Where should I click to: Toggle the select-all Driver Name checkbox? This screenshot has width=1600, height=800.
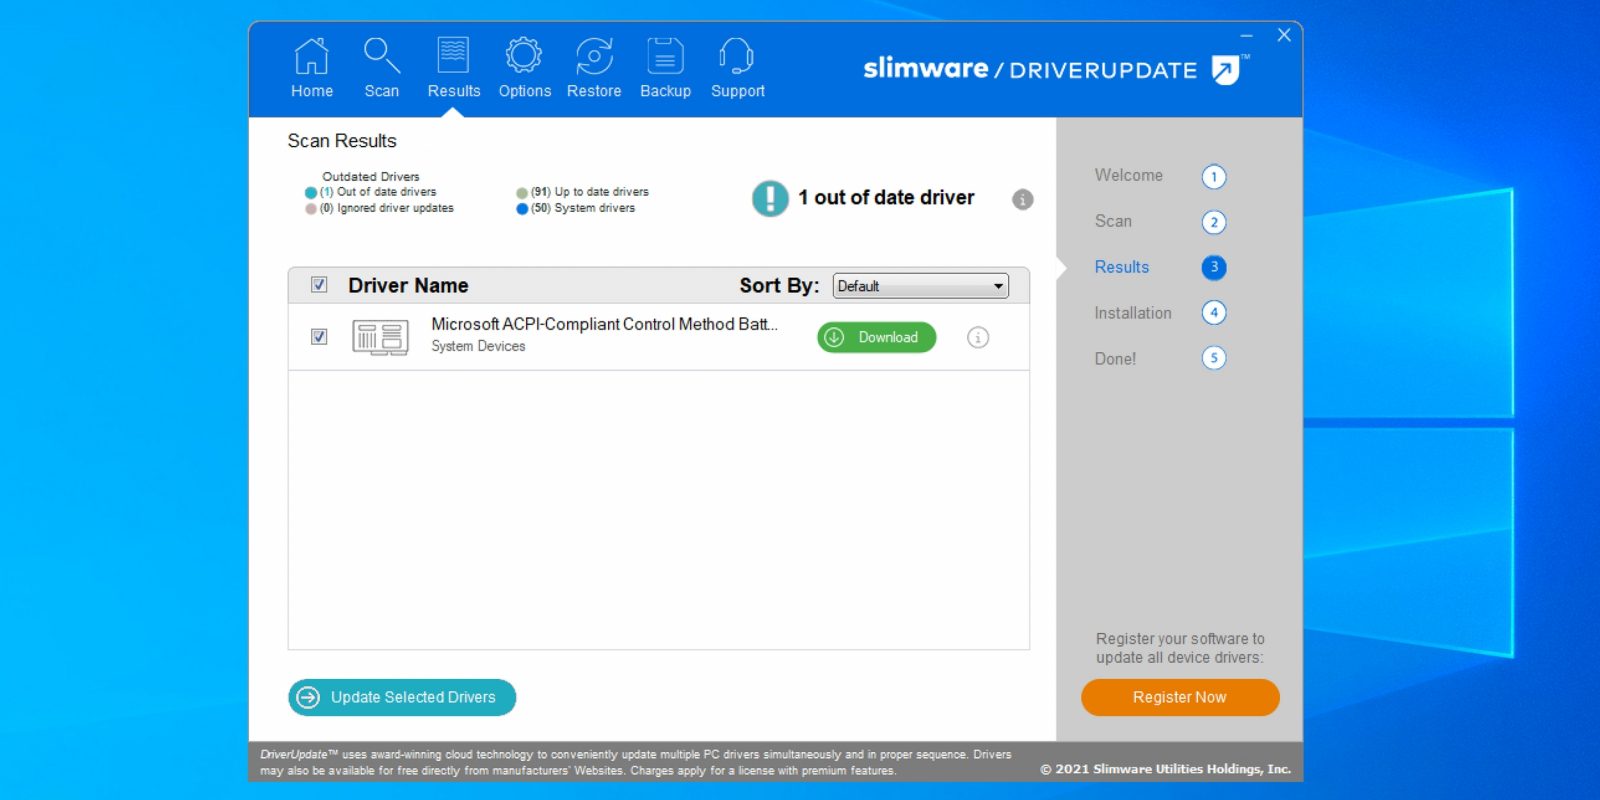[x=319, y=285]
